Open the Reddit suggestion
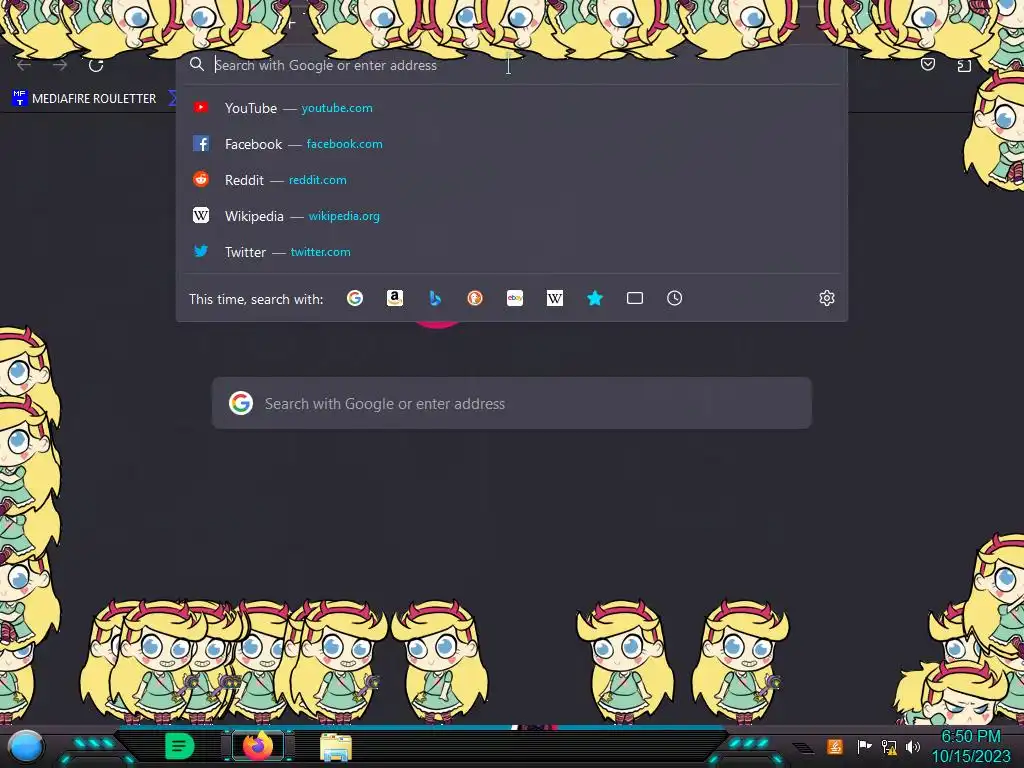Image resolution: width=1024 pixels, height=768 pixels. (x=512, y=180)
